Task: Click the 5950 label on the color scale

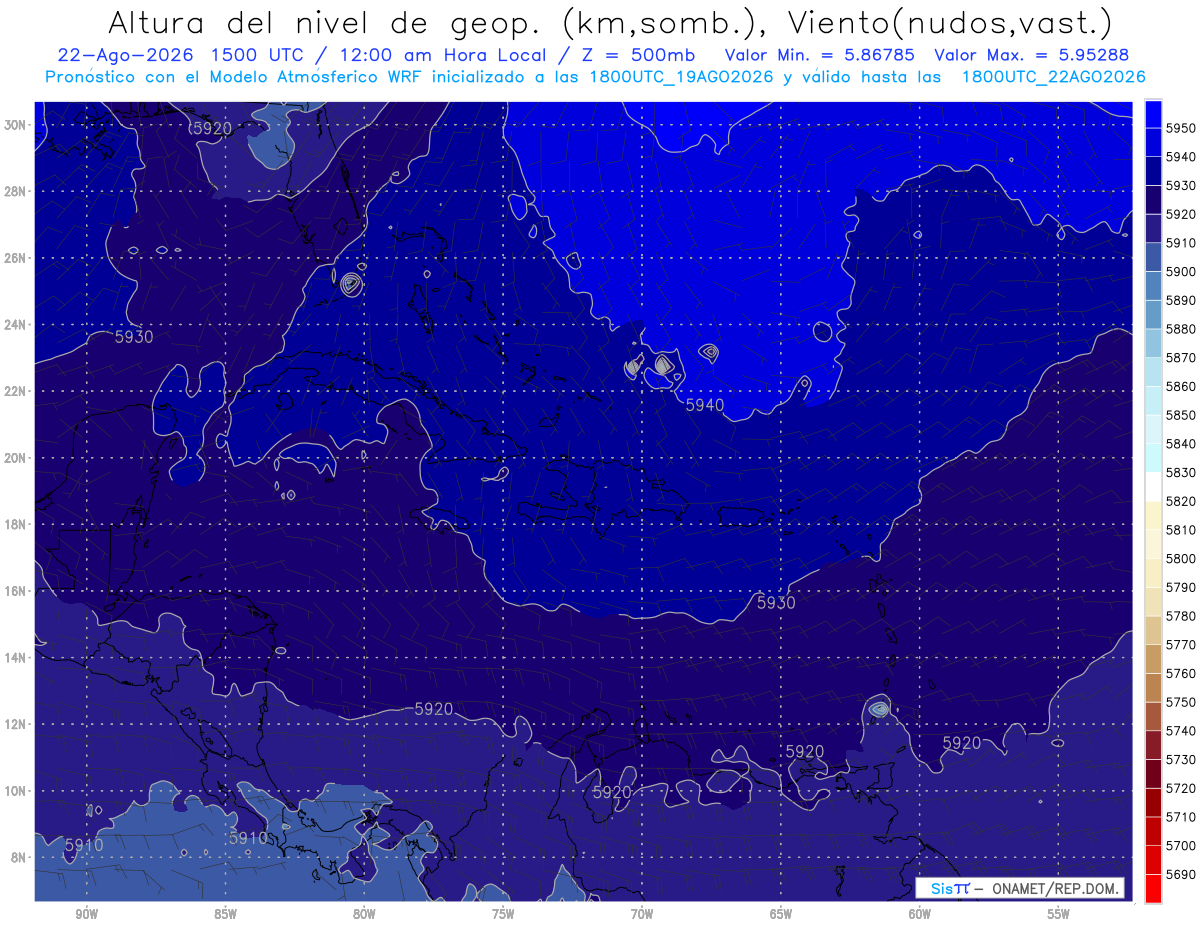Action: 1182,128
